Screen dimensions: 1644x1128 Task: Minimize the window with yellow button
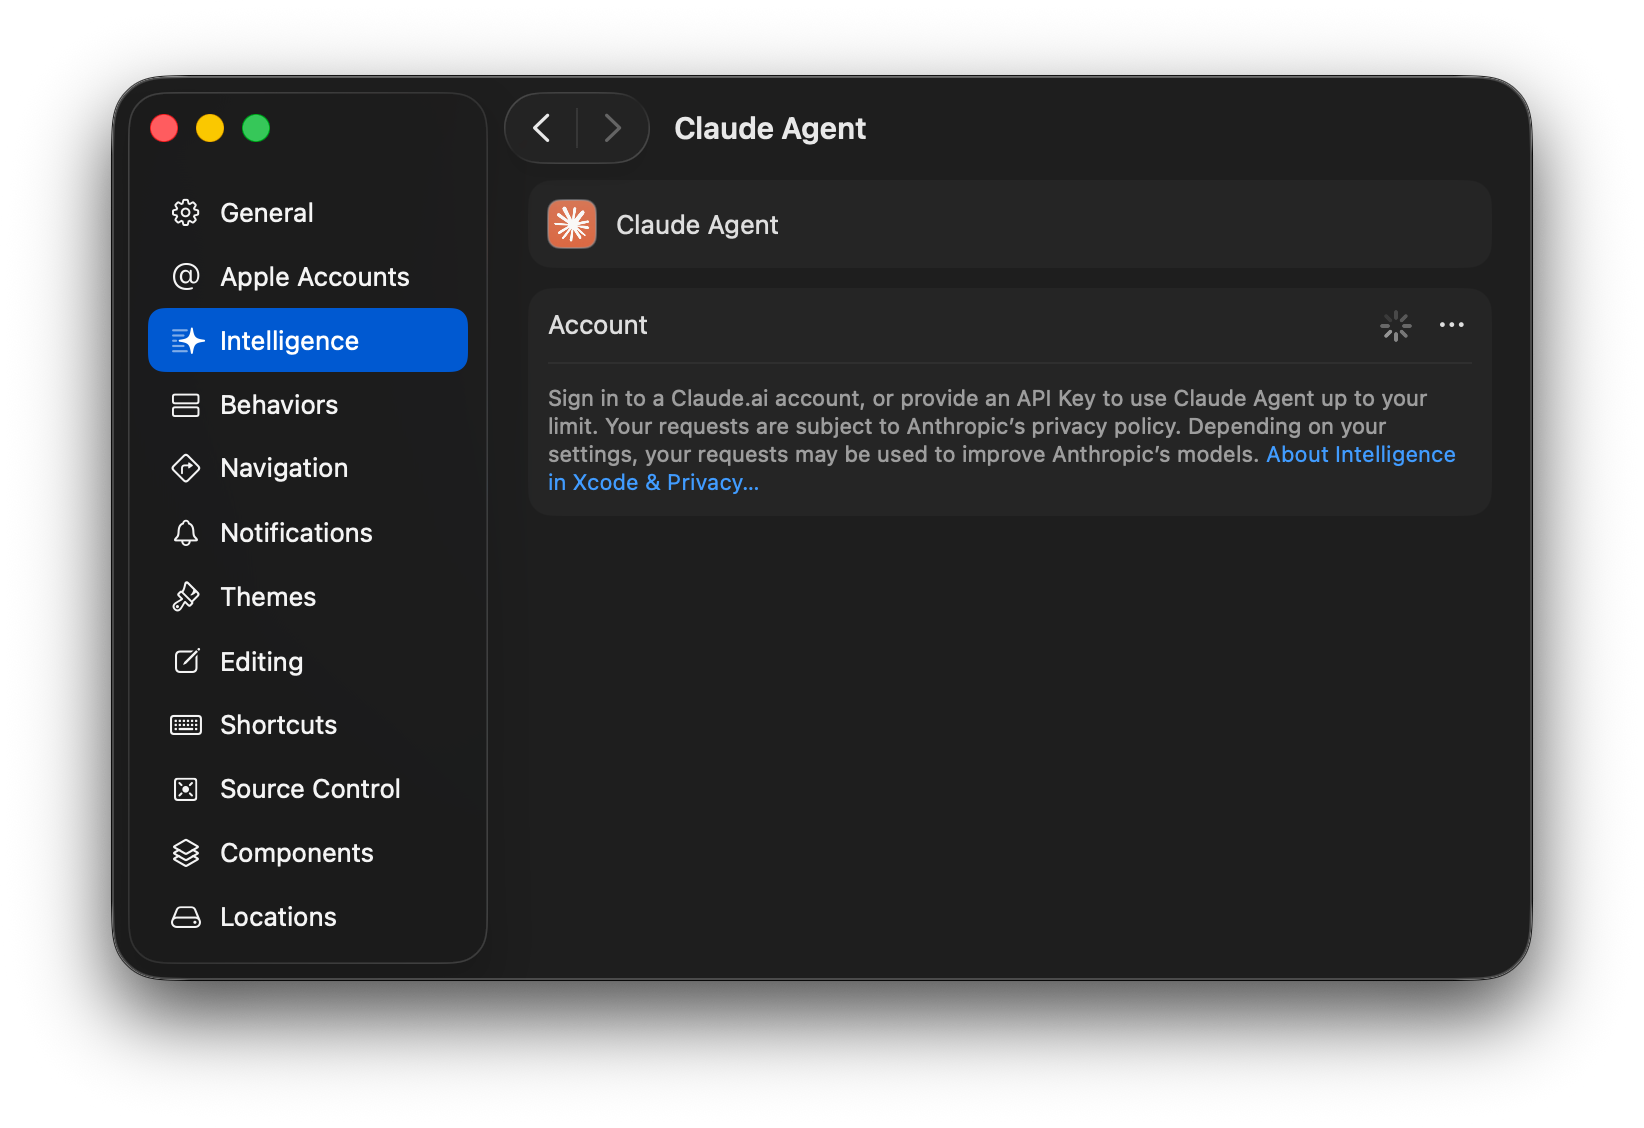coord(210,128)
